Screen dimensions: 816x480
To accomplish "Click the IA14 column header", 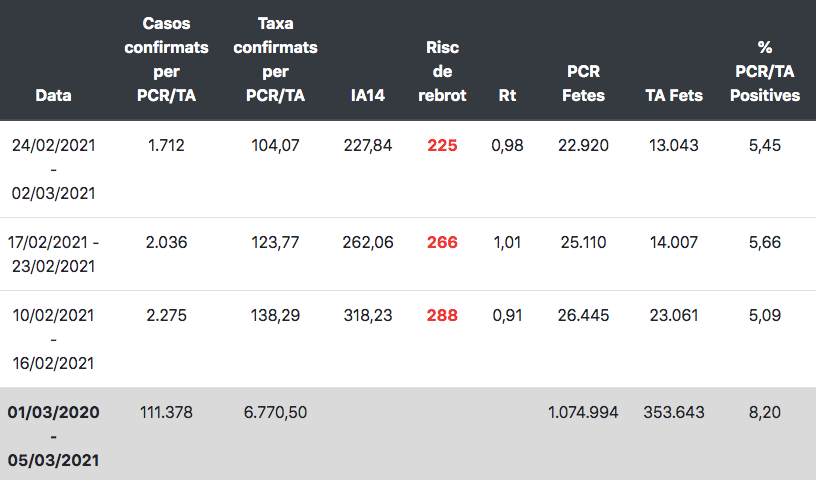I will (x=368, y=96).
